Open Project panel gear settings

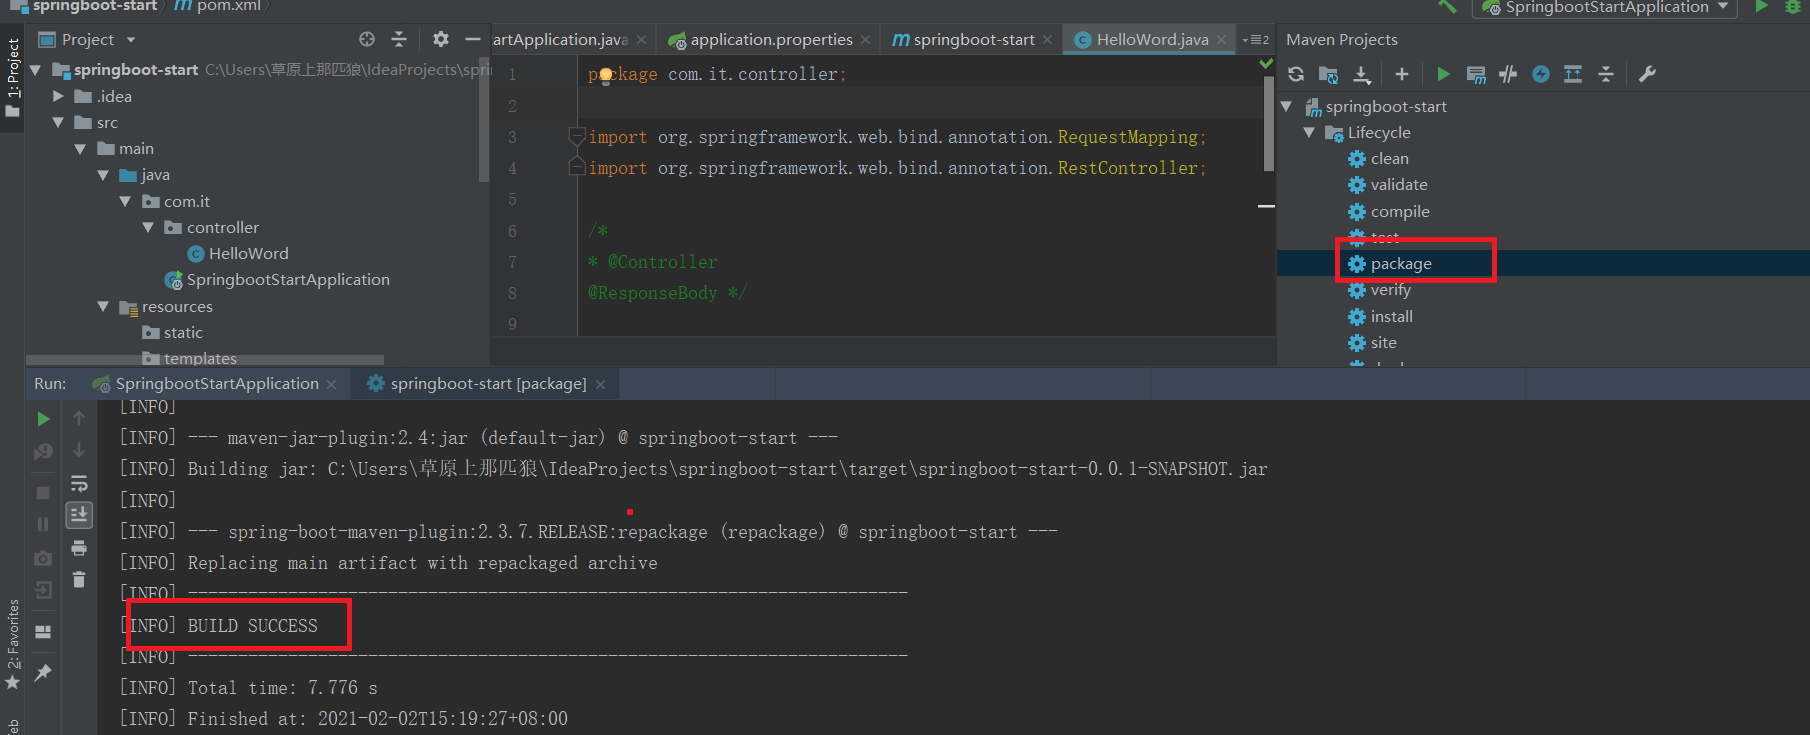click(x=440, y=39)
